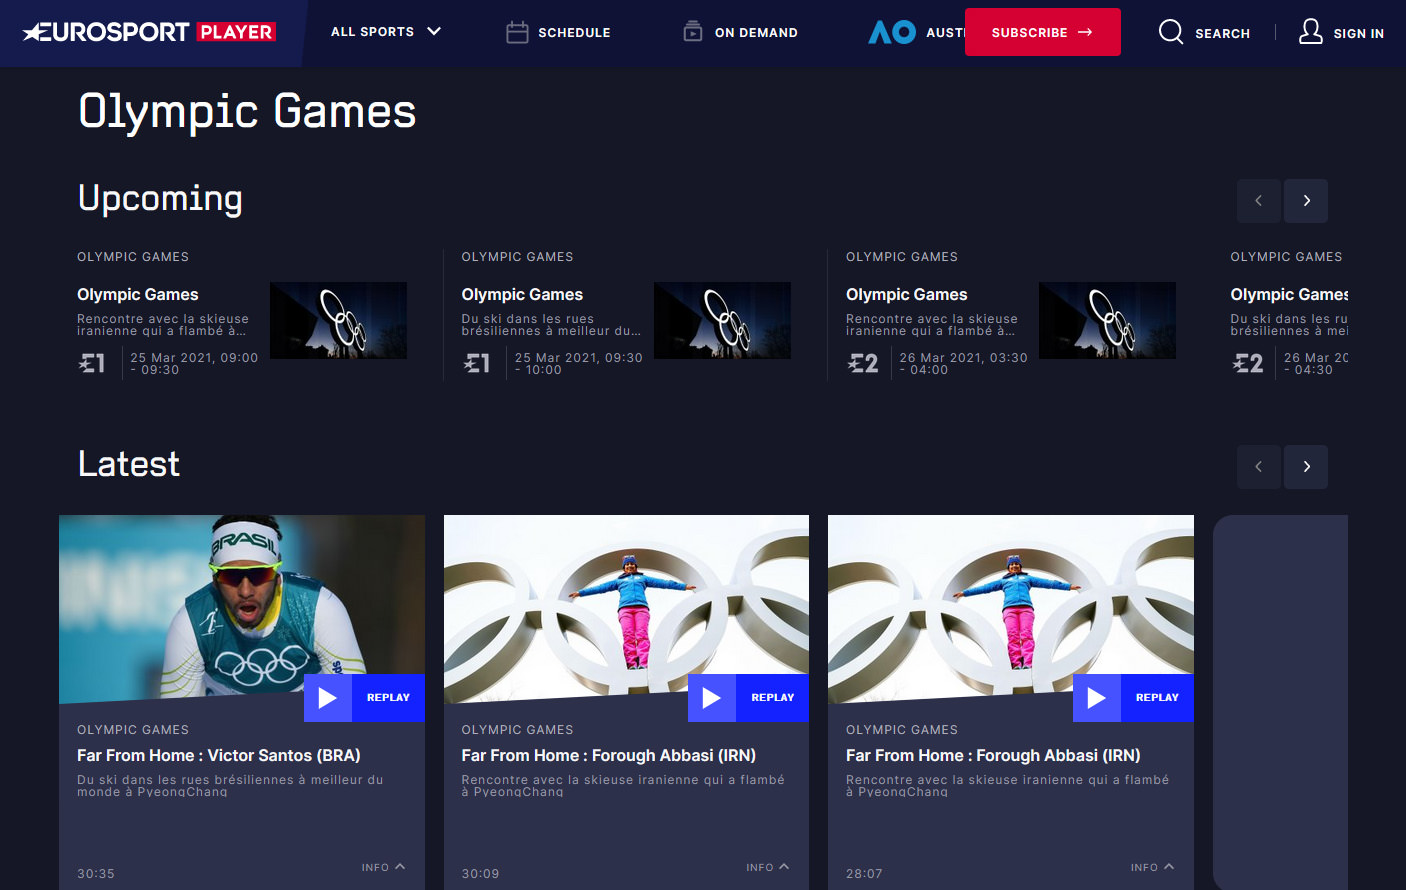
Task: Click Olympic rings thumbnail for 03:30 program
Action: pos(1107,320)
